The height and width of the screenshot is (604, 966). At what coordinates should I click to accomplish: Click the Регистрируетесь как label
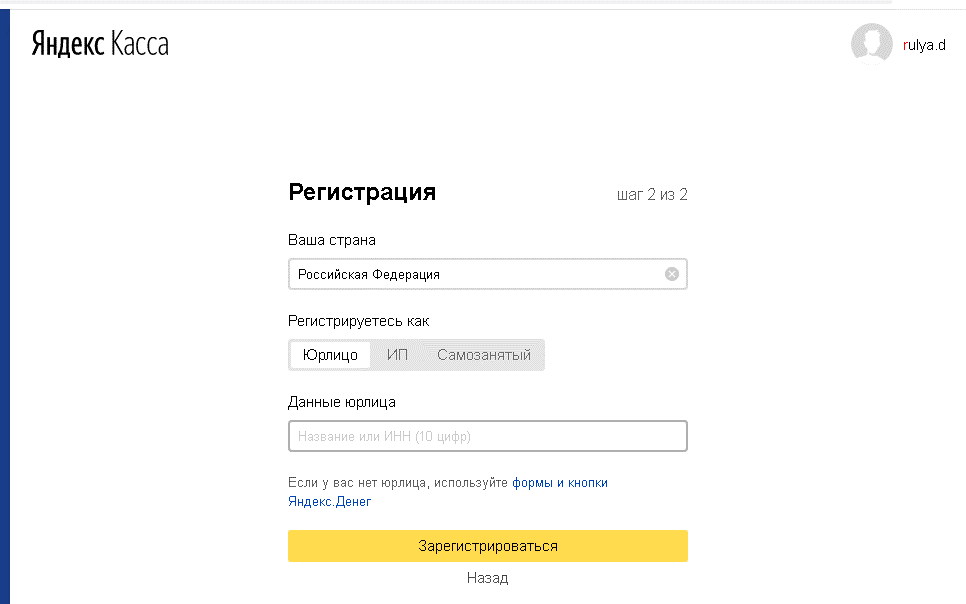358,321
